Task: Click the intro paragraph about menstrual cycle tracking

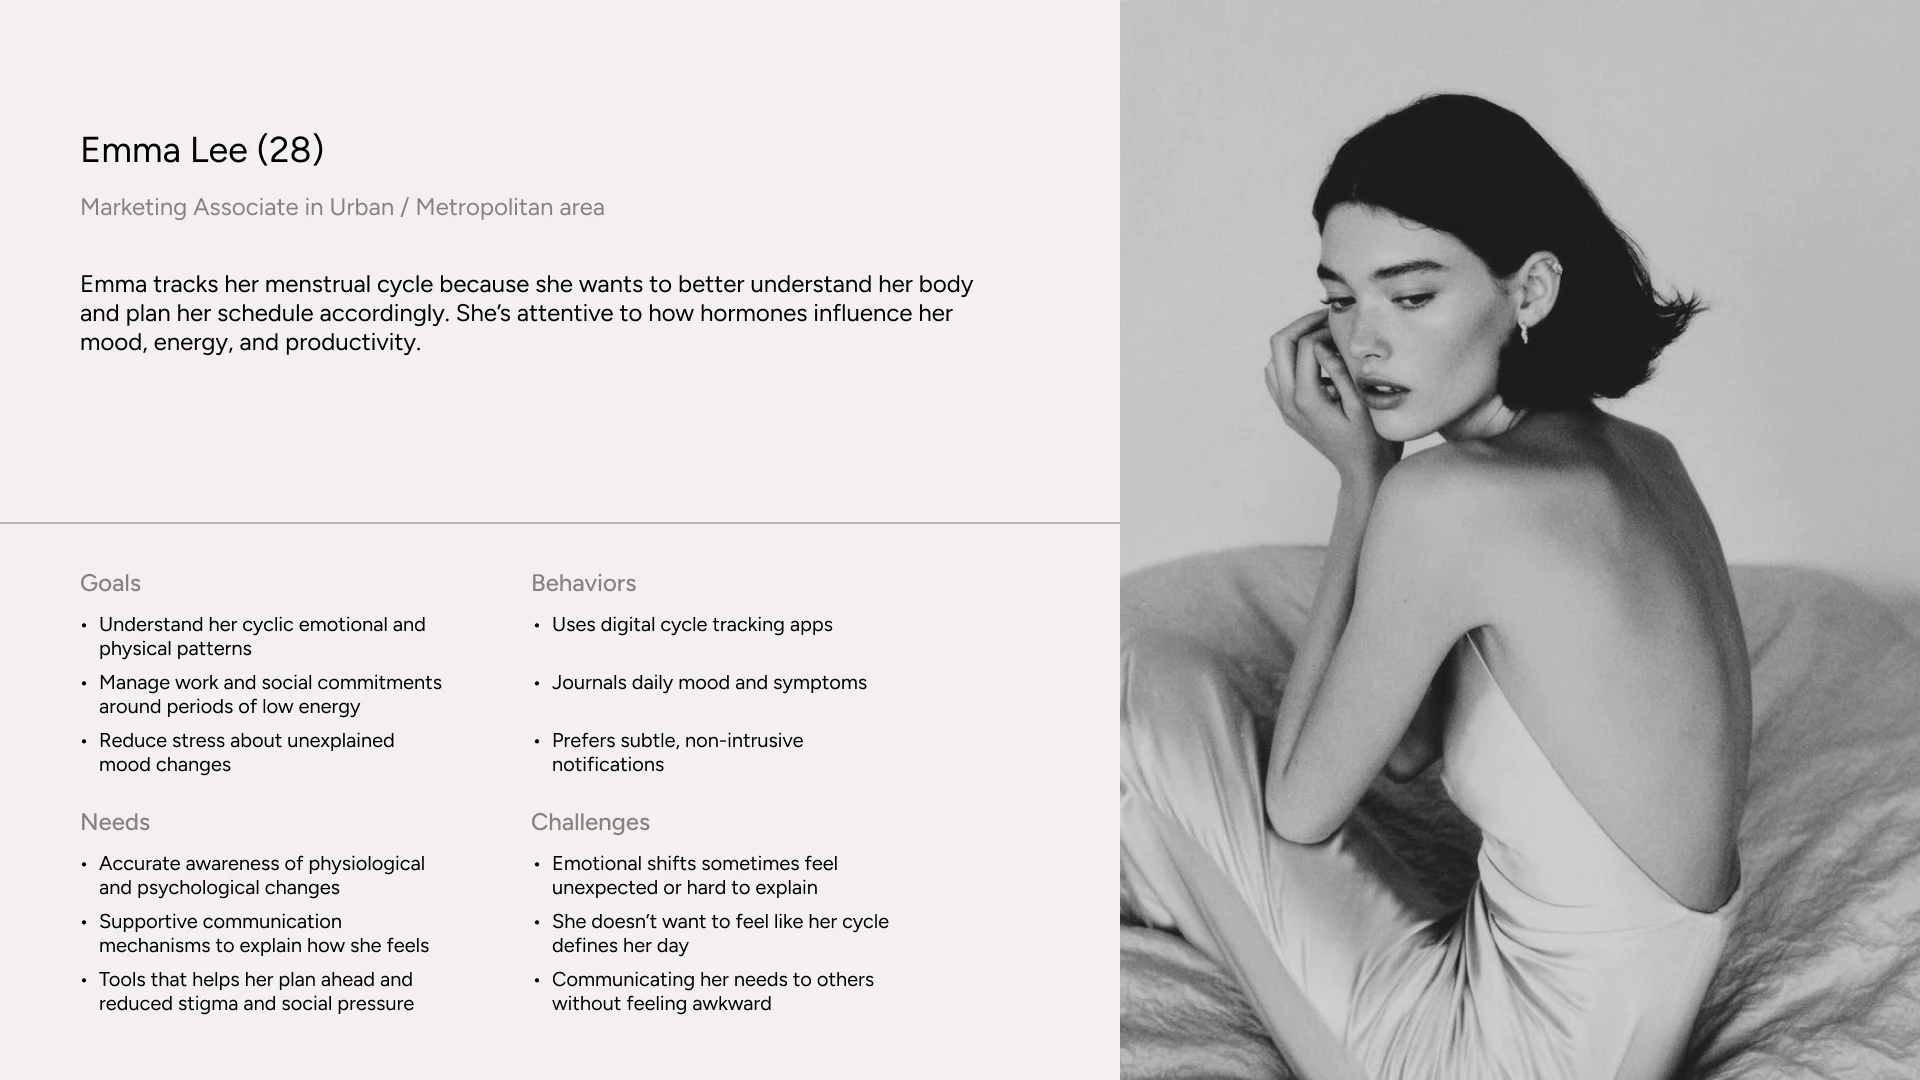Action: [526, 313]
